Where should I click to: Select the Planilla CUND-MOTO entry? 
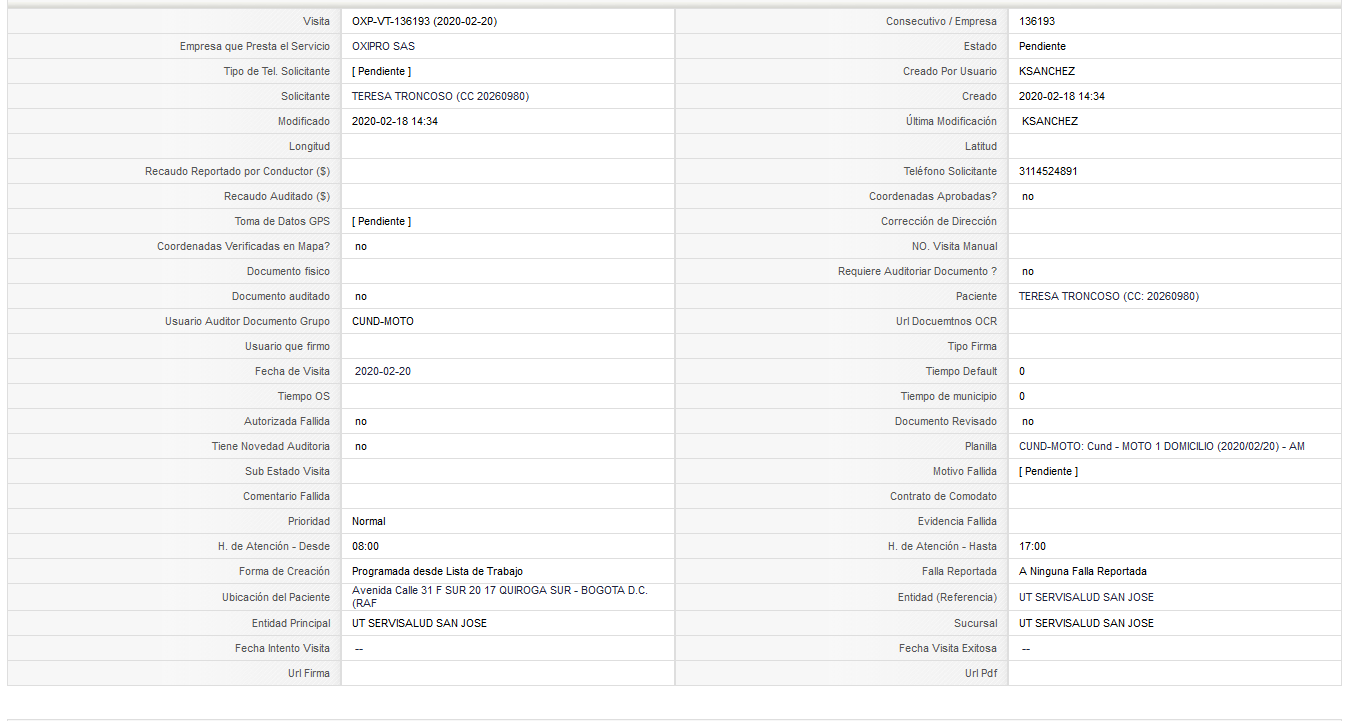pyautogui.click(x=1162, y=446)
